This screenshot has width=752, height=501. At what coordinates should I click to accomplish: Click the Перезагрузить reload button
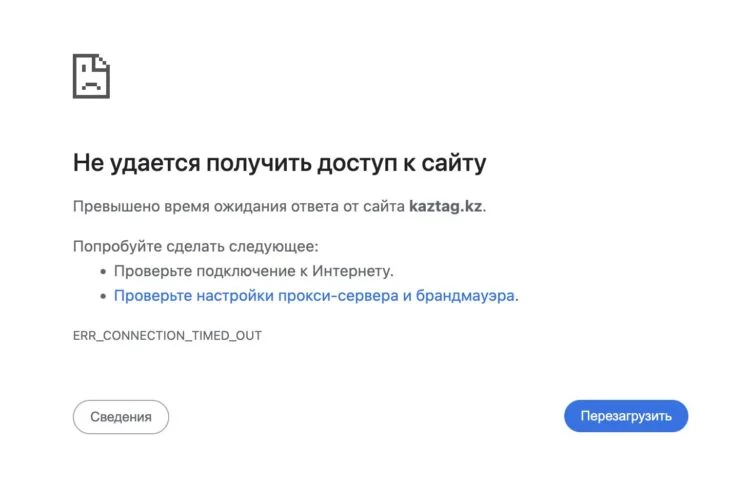[x=626, y=416]
